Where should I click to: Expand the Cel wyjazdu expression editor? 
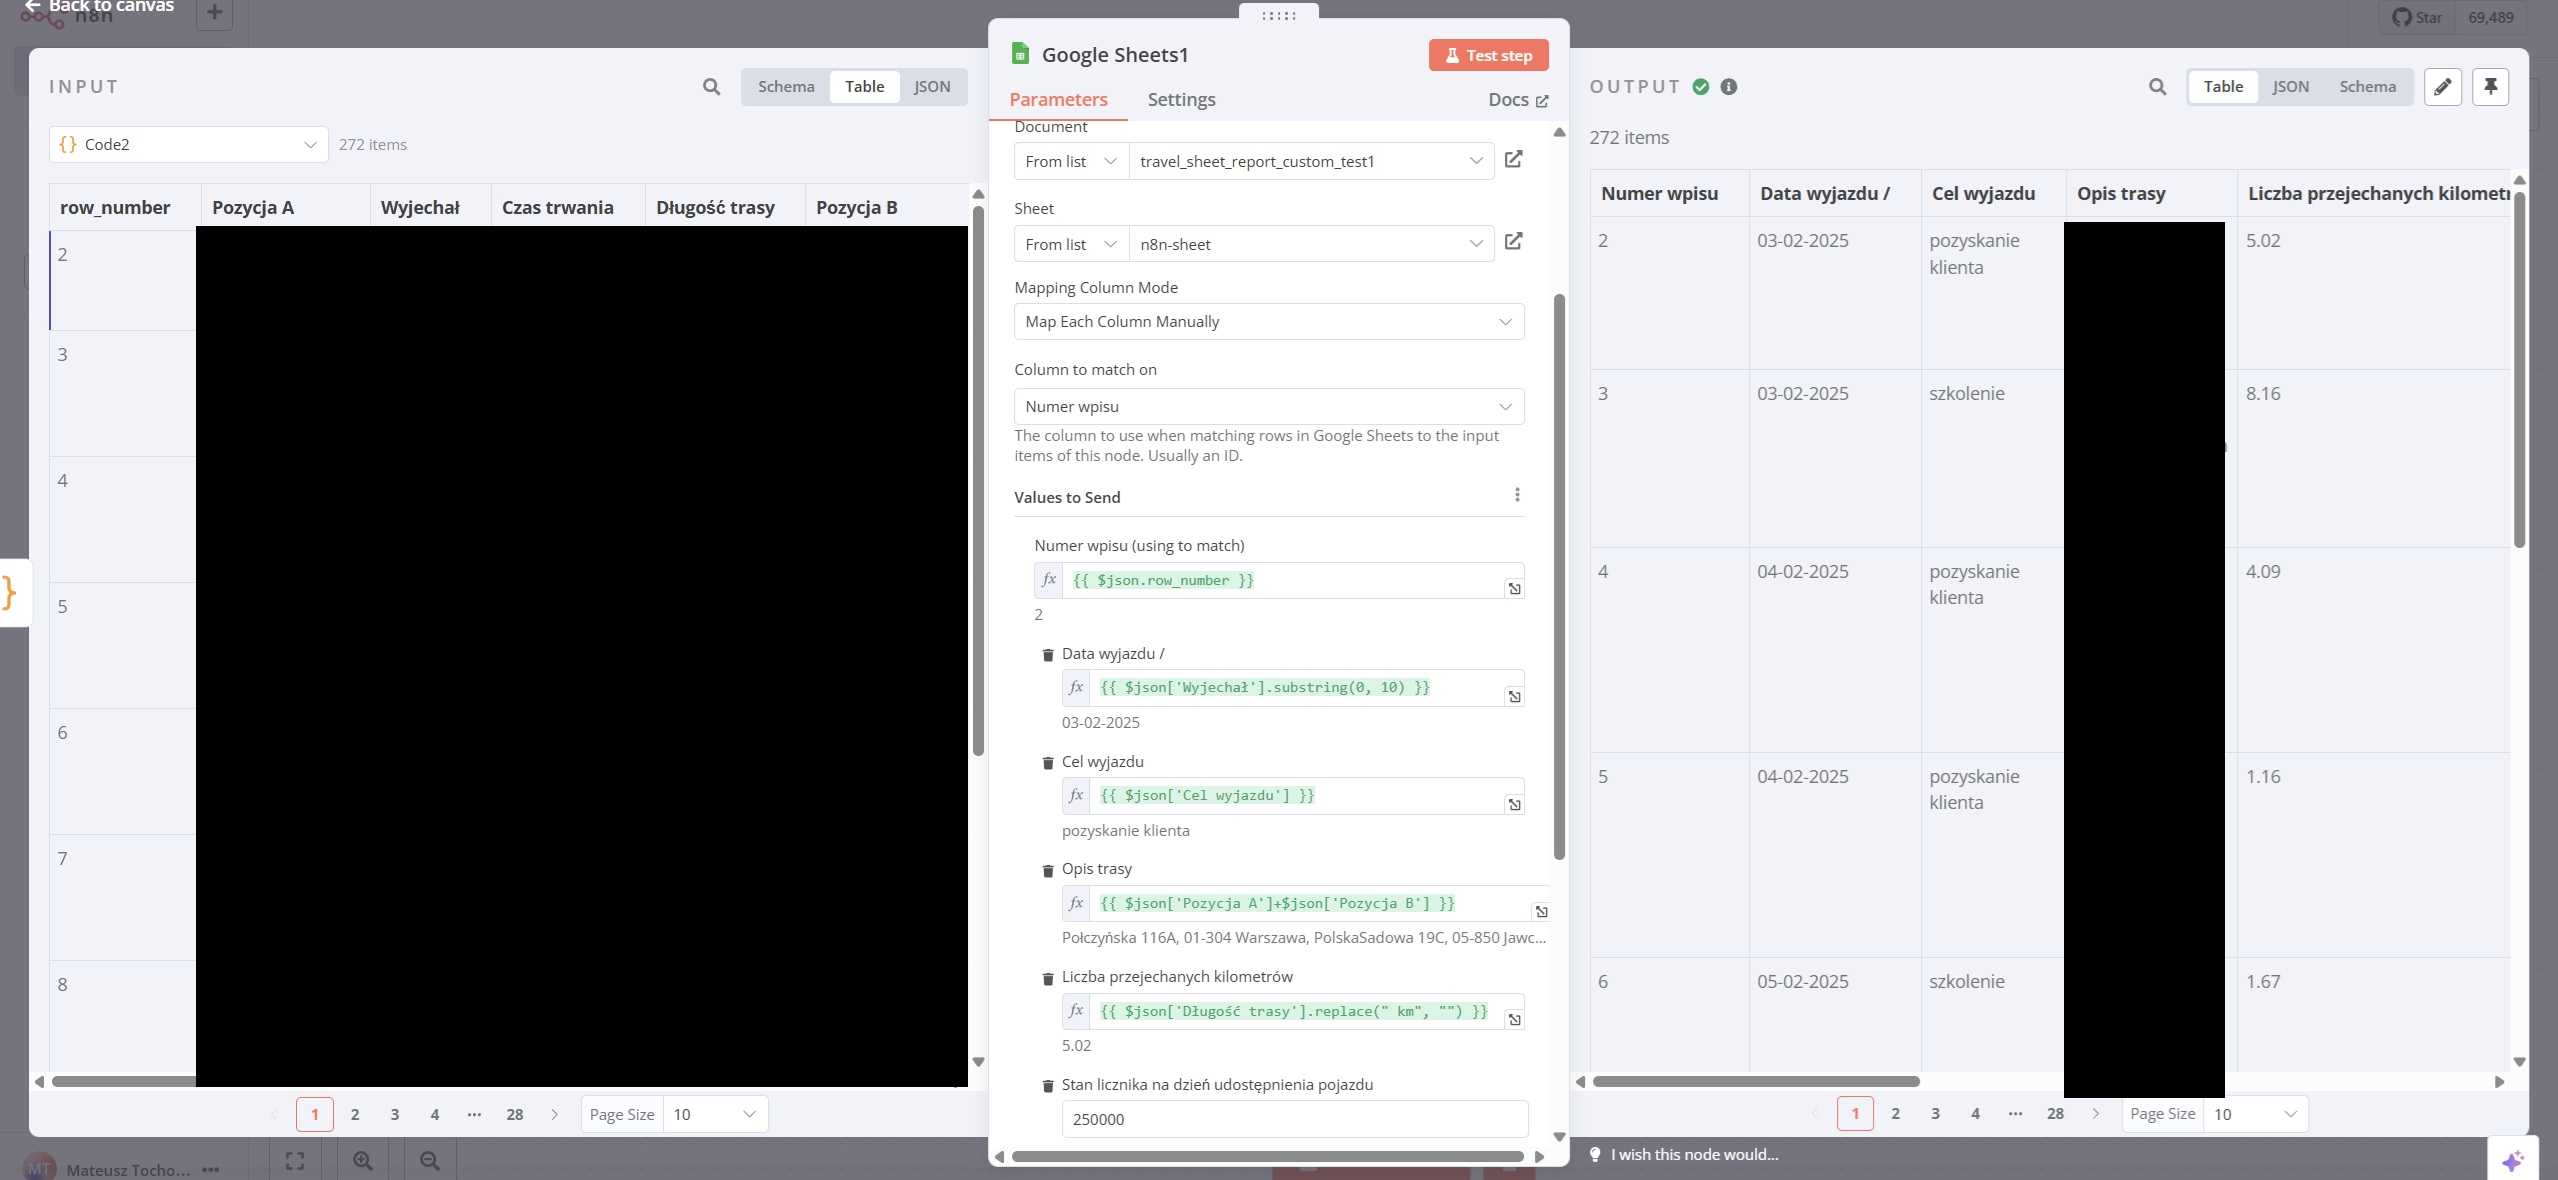[1514, 805]
